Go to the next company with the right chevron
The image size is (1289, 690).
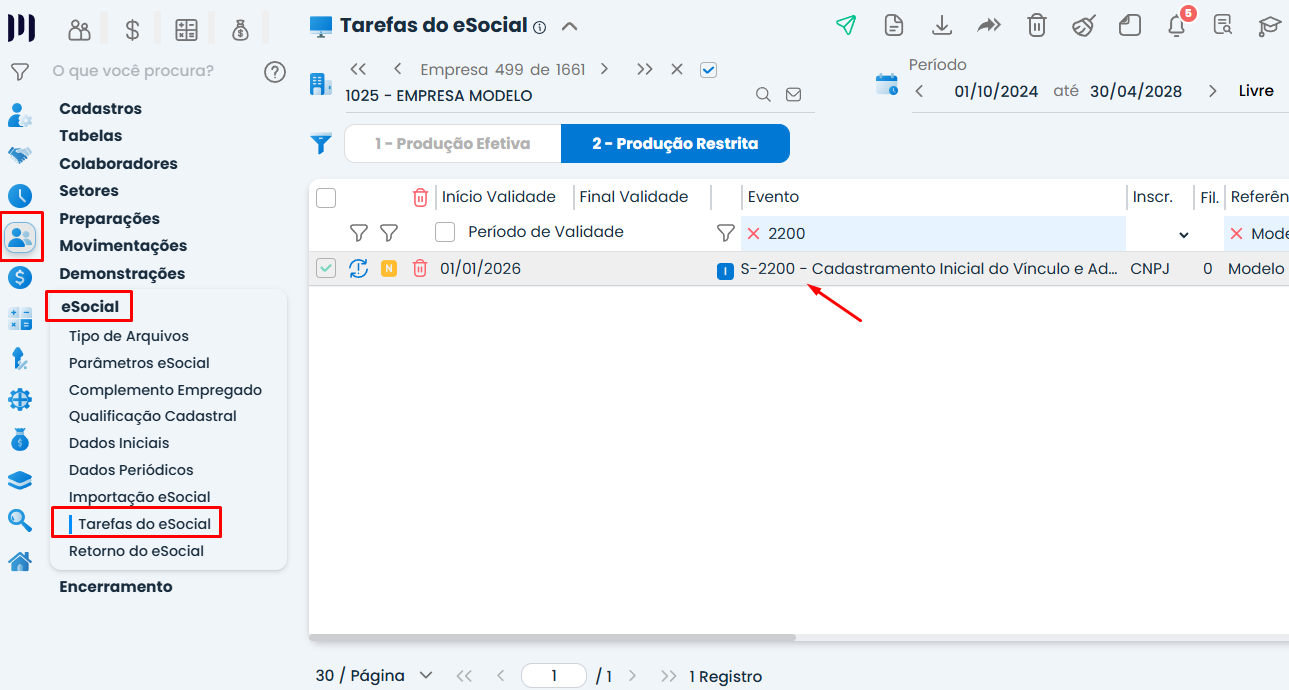604,69
